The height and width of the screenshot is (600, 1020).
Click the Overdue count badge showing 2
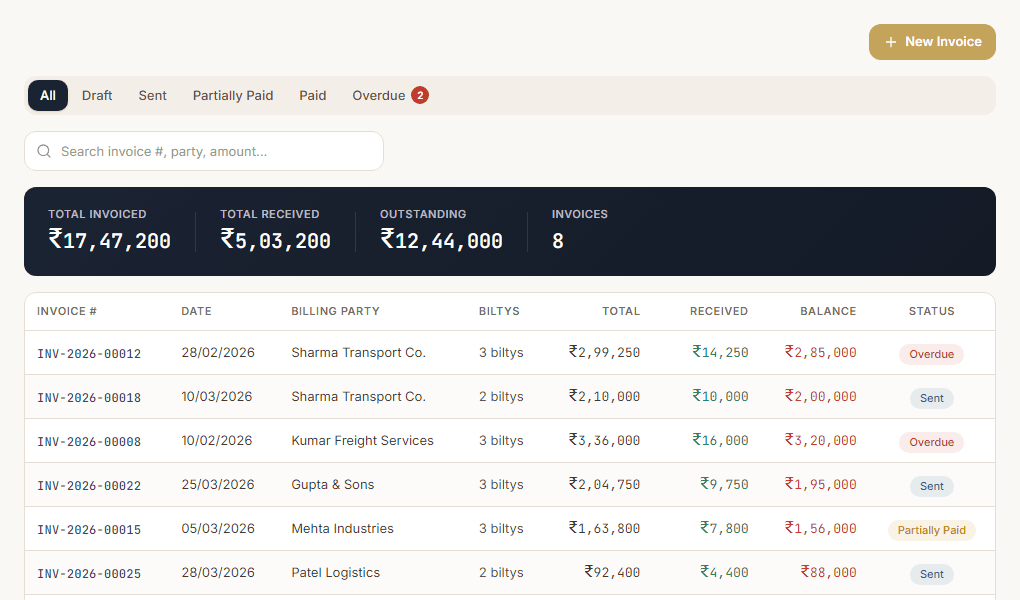coord(420,96)
